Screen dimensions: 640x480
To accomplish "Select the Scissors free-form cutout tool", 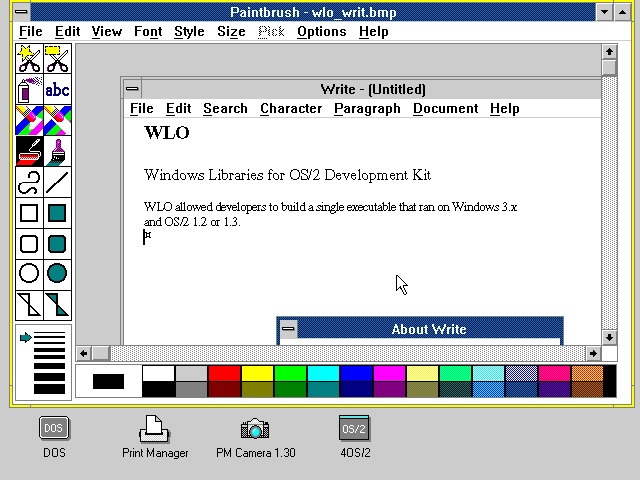I will [x=29, y=59].
